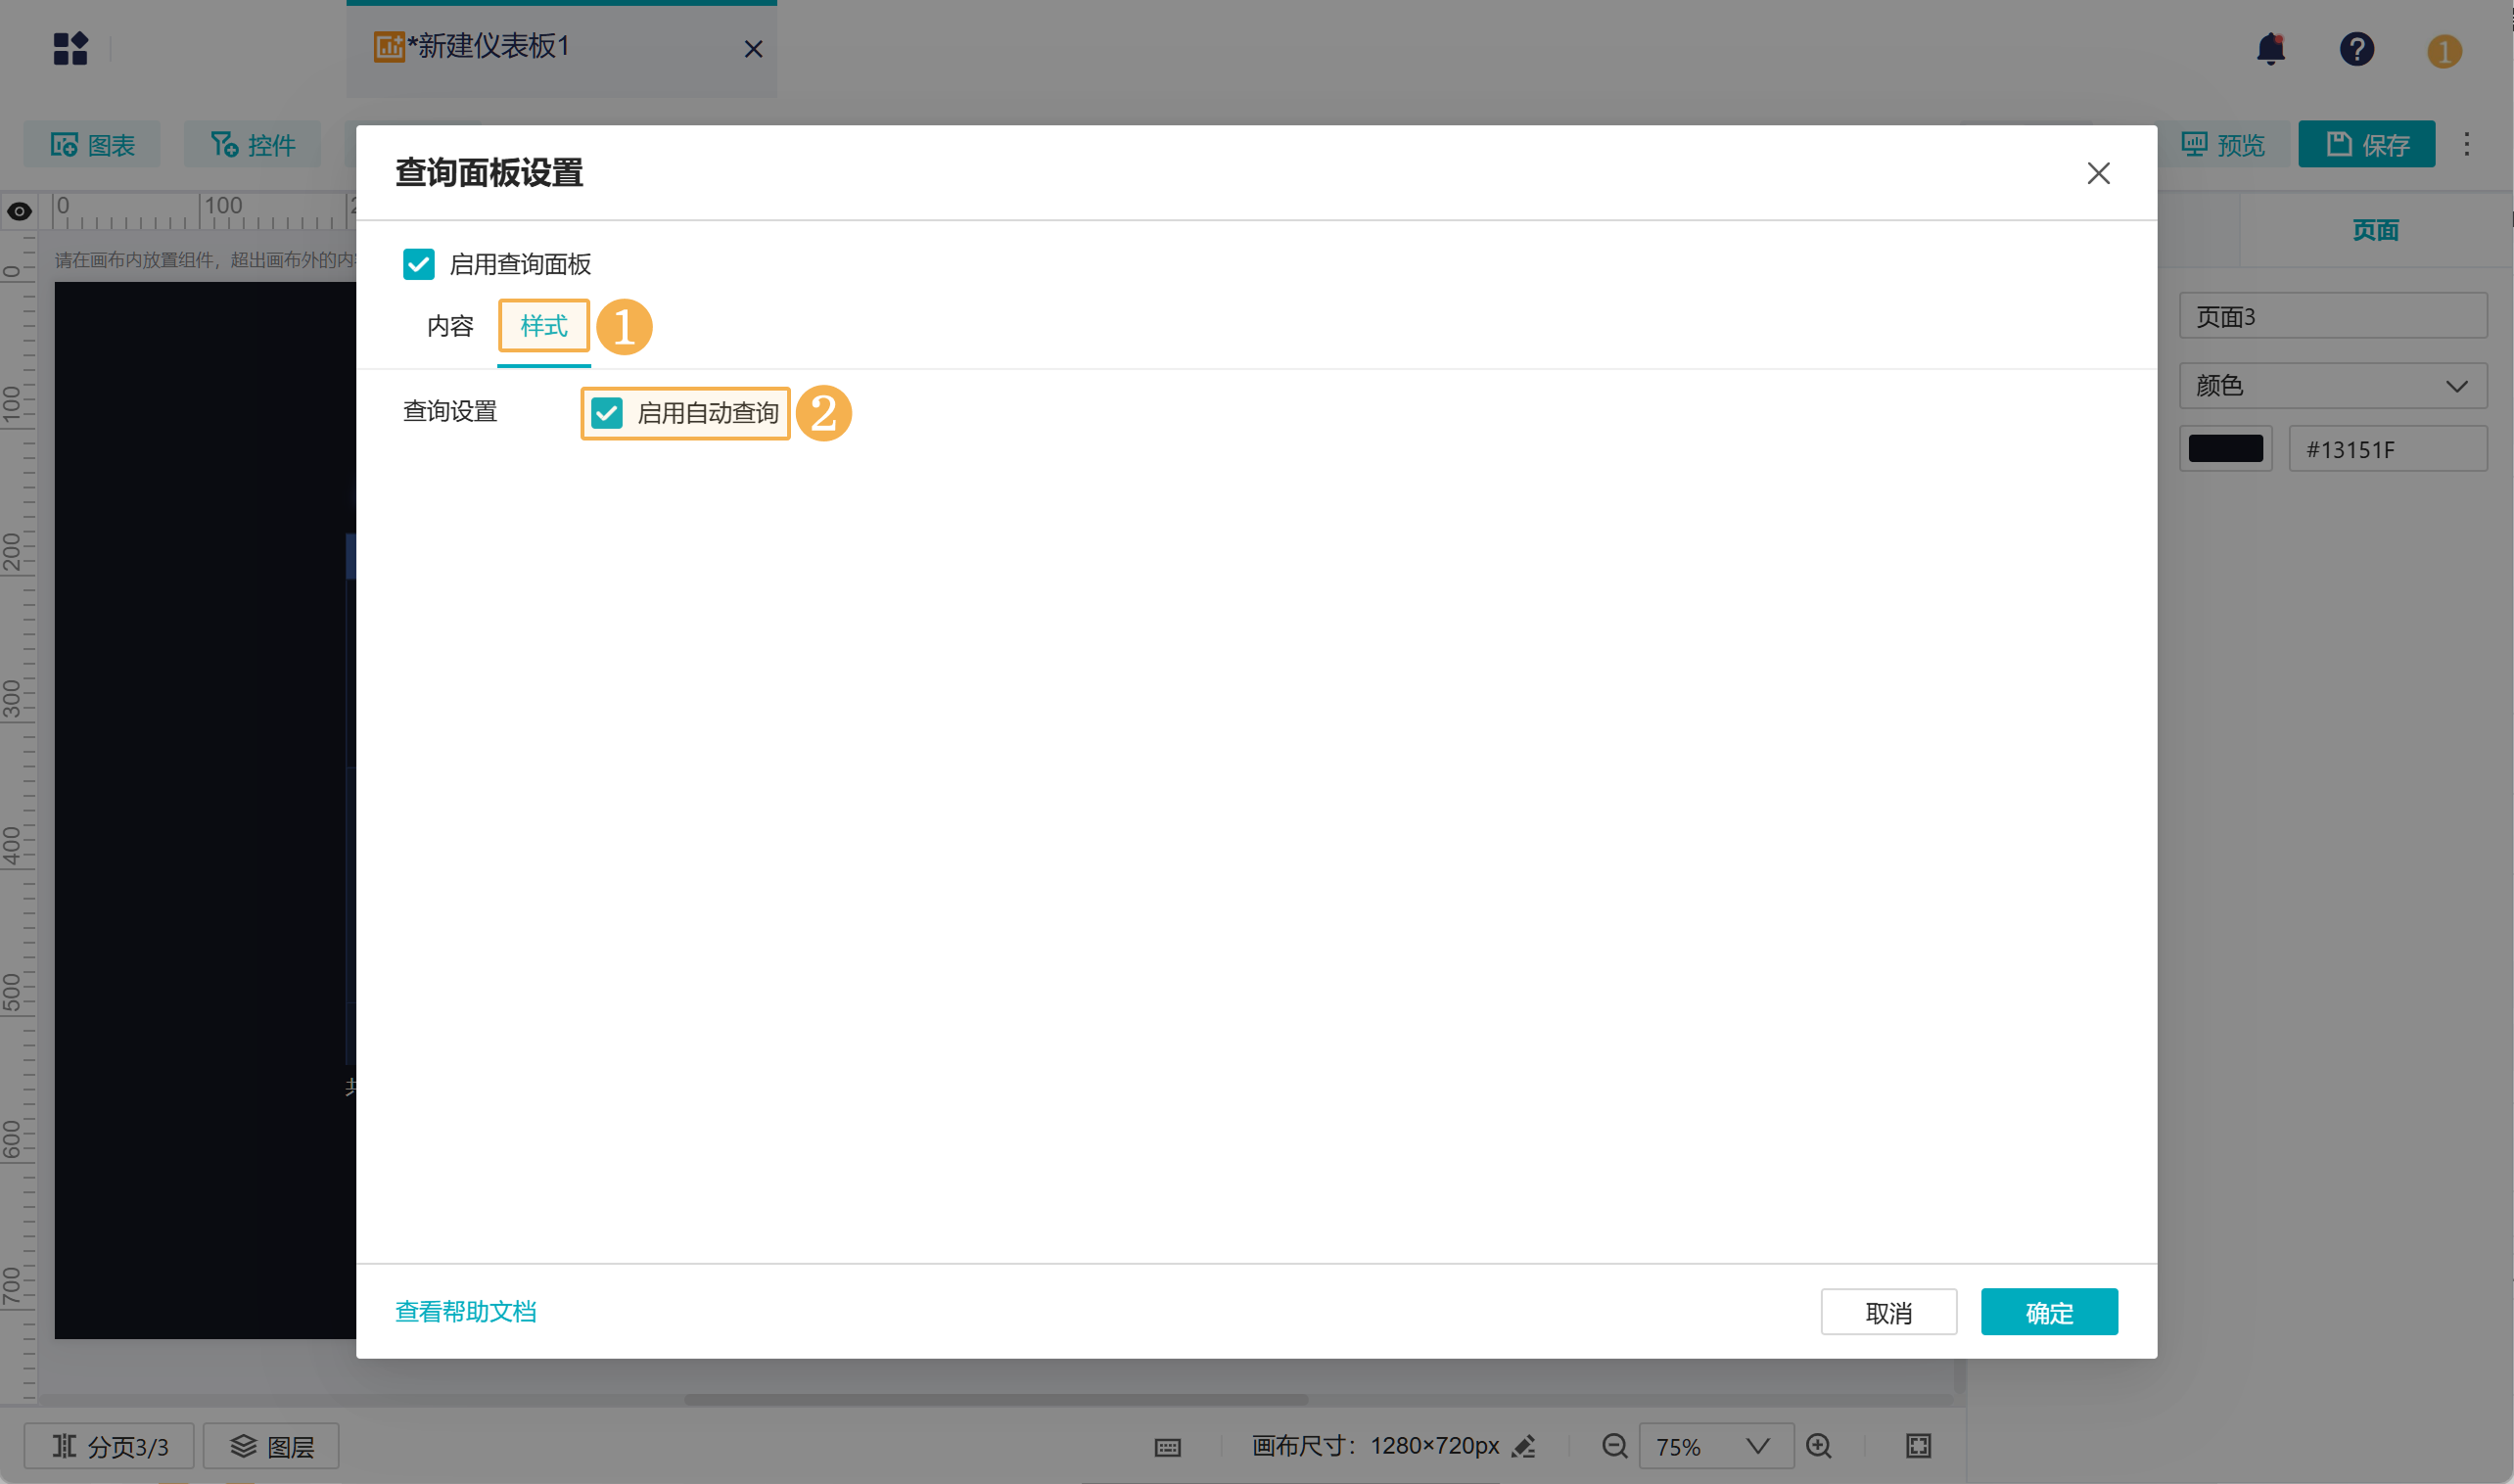Image resolution: width=2514 pixels, height=1484 pixels.
Task: Open the notification bell
Action: (x=2270, y=48)
